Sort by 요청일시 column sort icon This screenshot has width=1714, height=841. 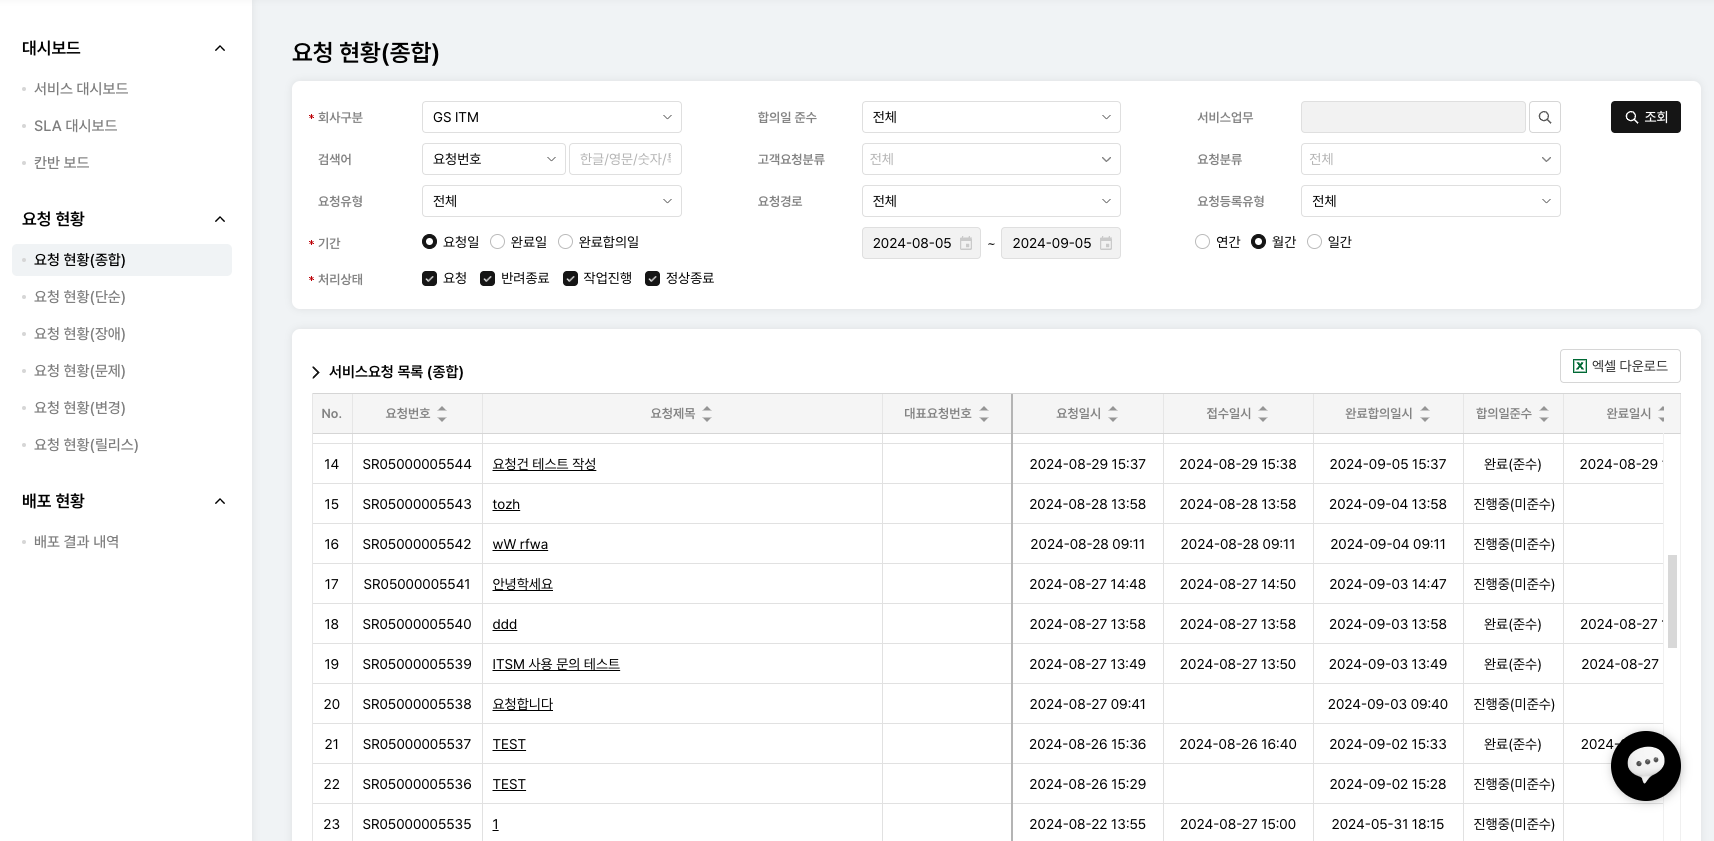1113,414
